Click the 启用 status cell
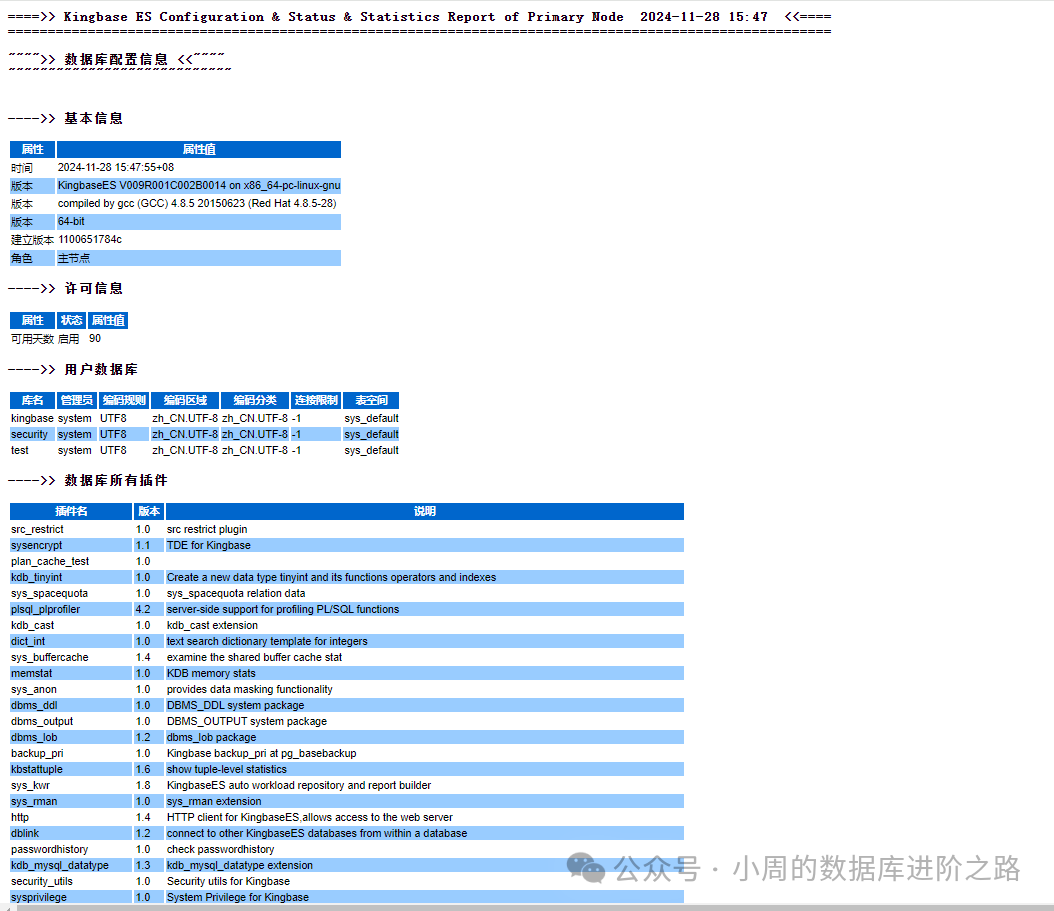Image resolution: width=1054 pixels, height=911 pixels. (x=69, y=339)
